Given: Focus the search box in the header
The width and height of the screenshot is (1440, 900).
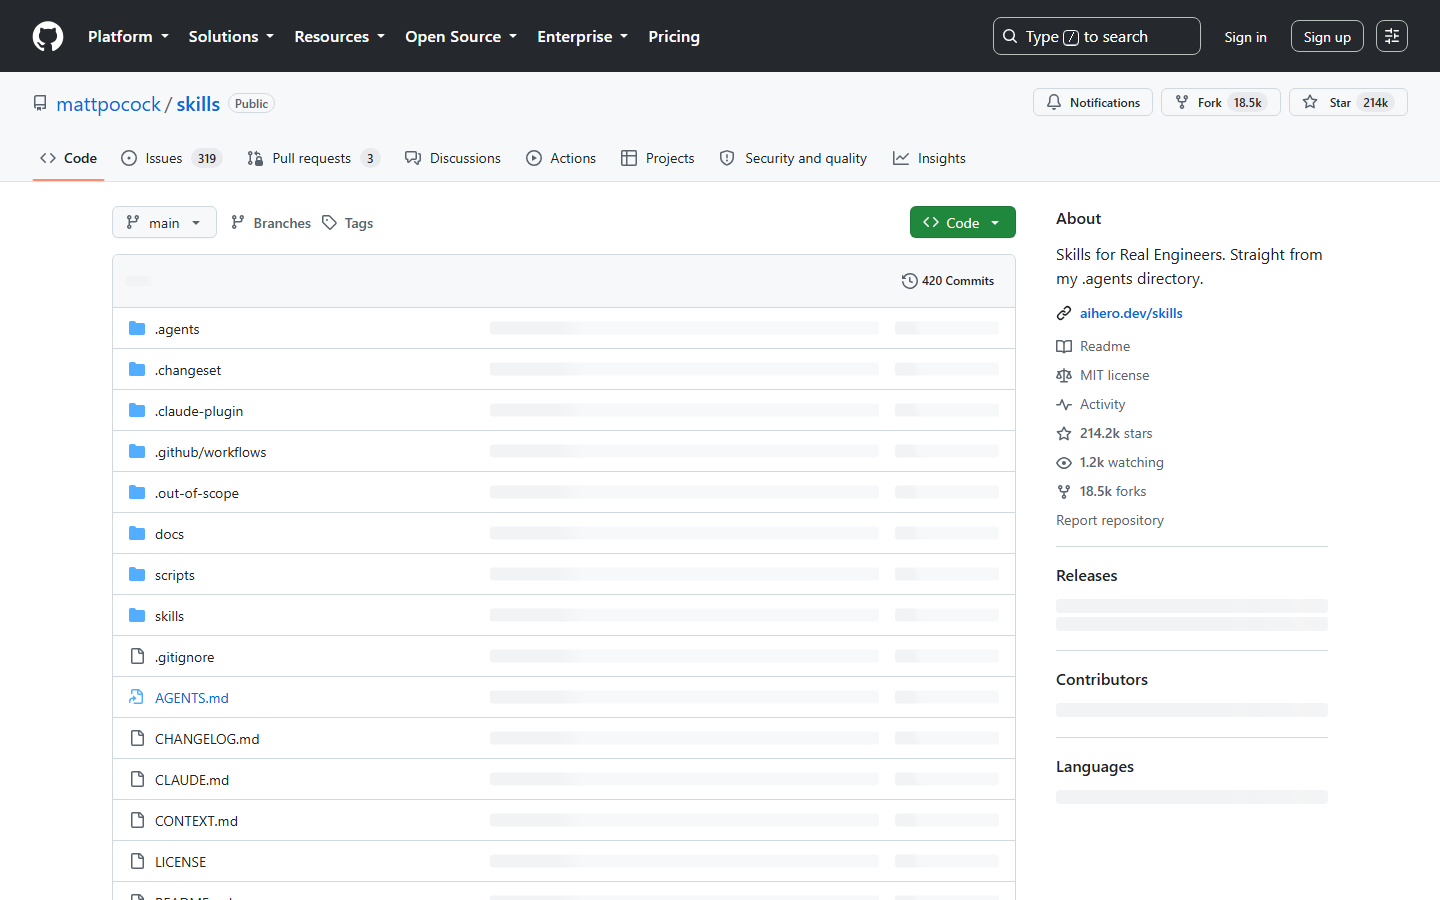Looking at the screenshot, I should 1097,36.
